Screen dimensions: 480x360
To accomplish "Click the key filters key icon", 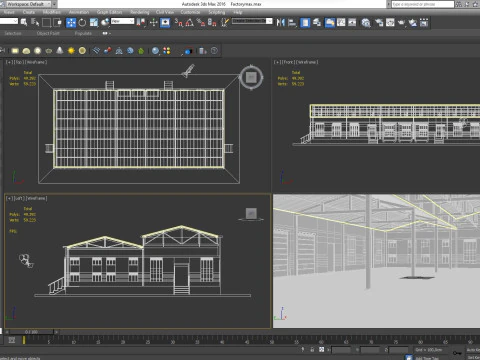I will (457, 353).
